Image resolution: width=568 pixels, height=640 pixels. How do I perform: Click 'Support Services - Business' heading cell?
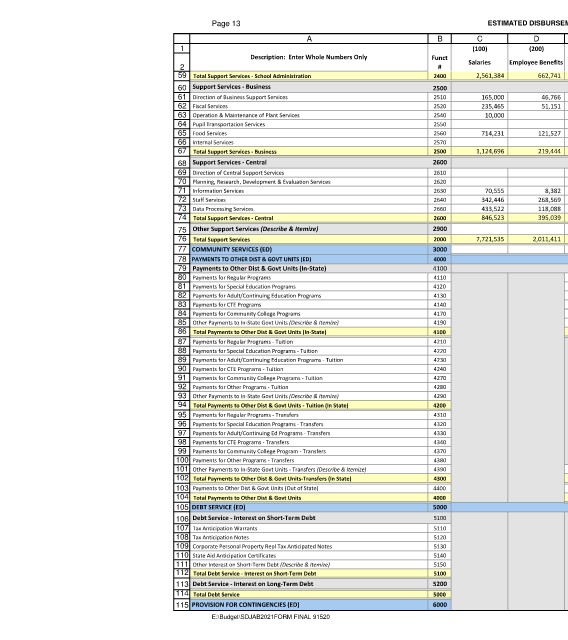(x=309, y=87)
